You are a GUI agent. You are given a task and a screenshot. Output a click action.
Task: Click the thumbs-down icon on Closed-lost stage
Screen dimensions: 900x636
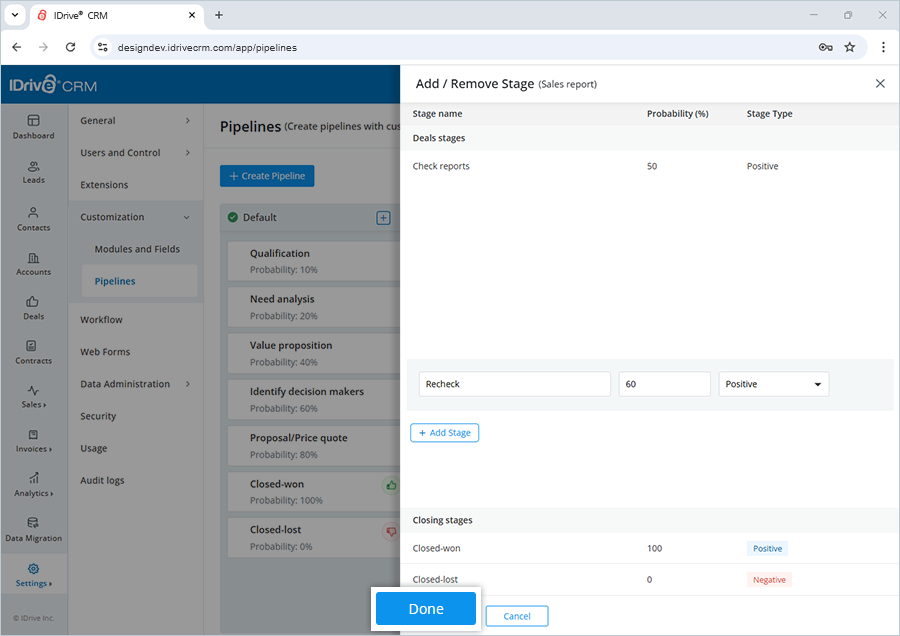[390, 531]
